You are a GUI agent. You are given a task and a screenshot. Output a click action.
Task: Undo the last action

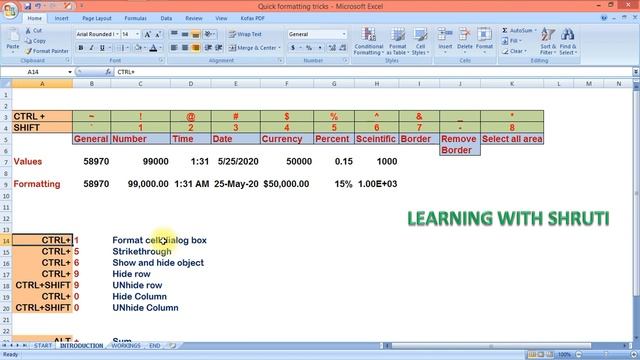point(38,6)
